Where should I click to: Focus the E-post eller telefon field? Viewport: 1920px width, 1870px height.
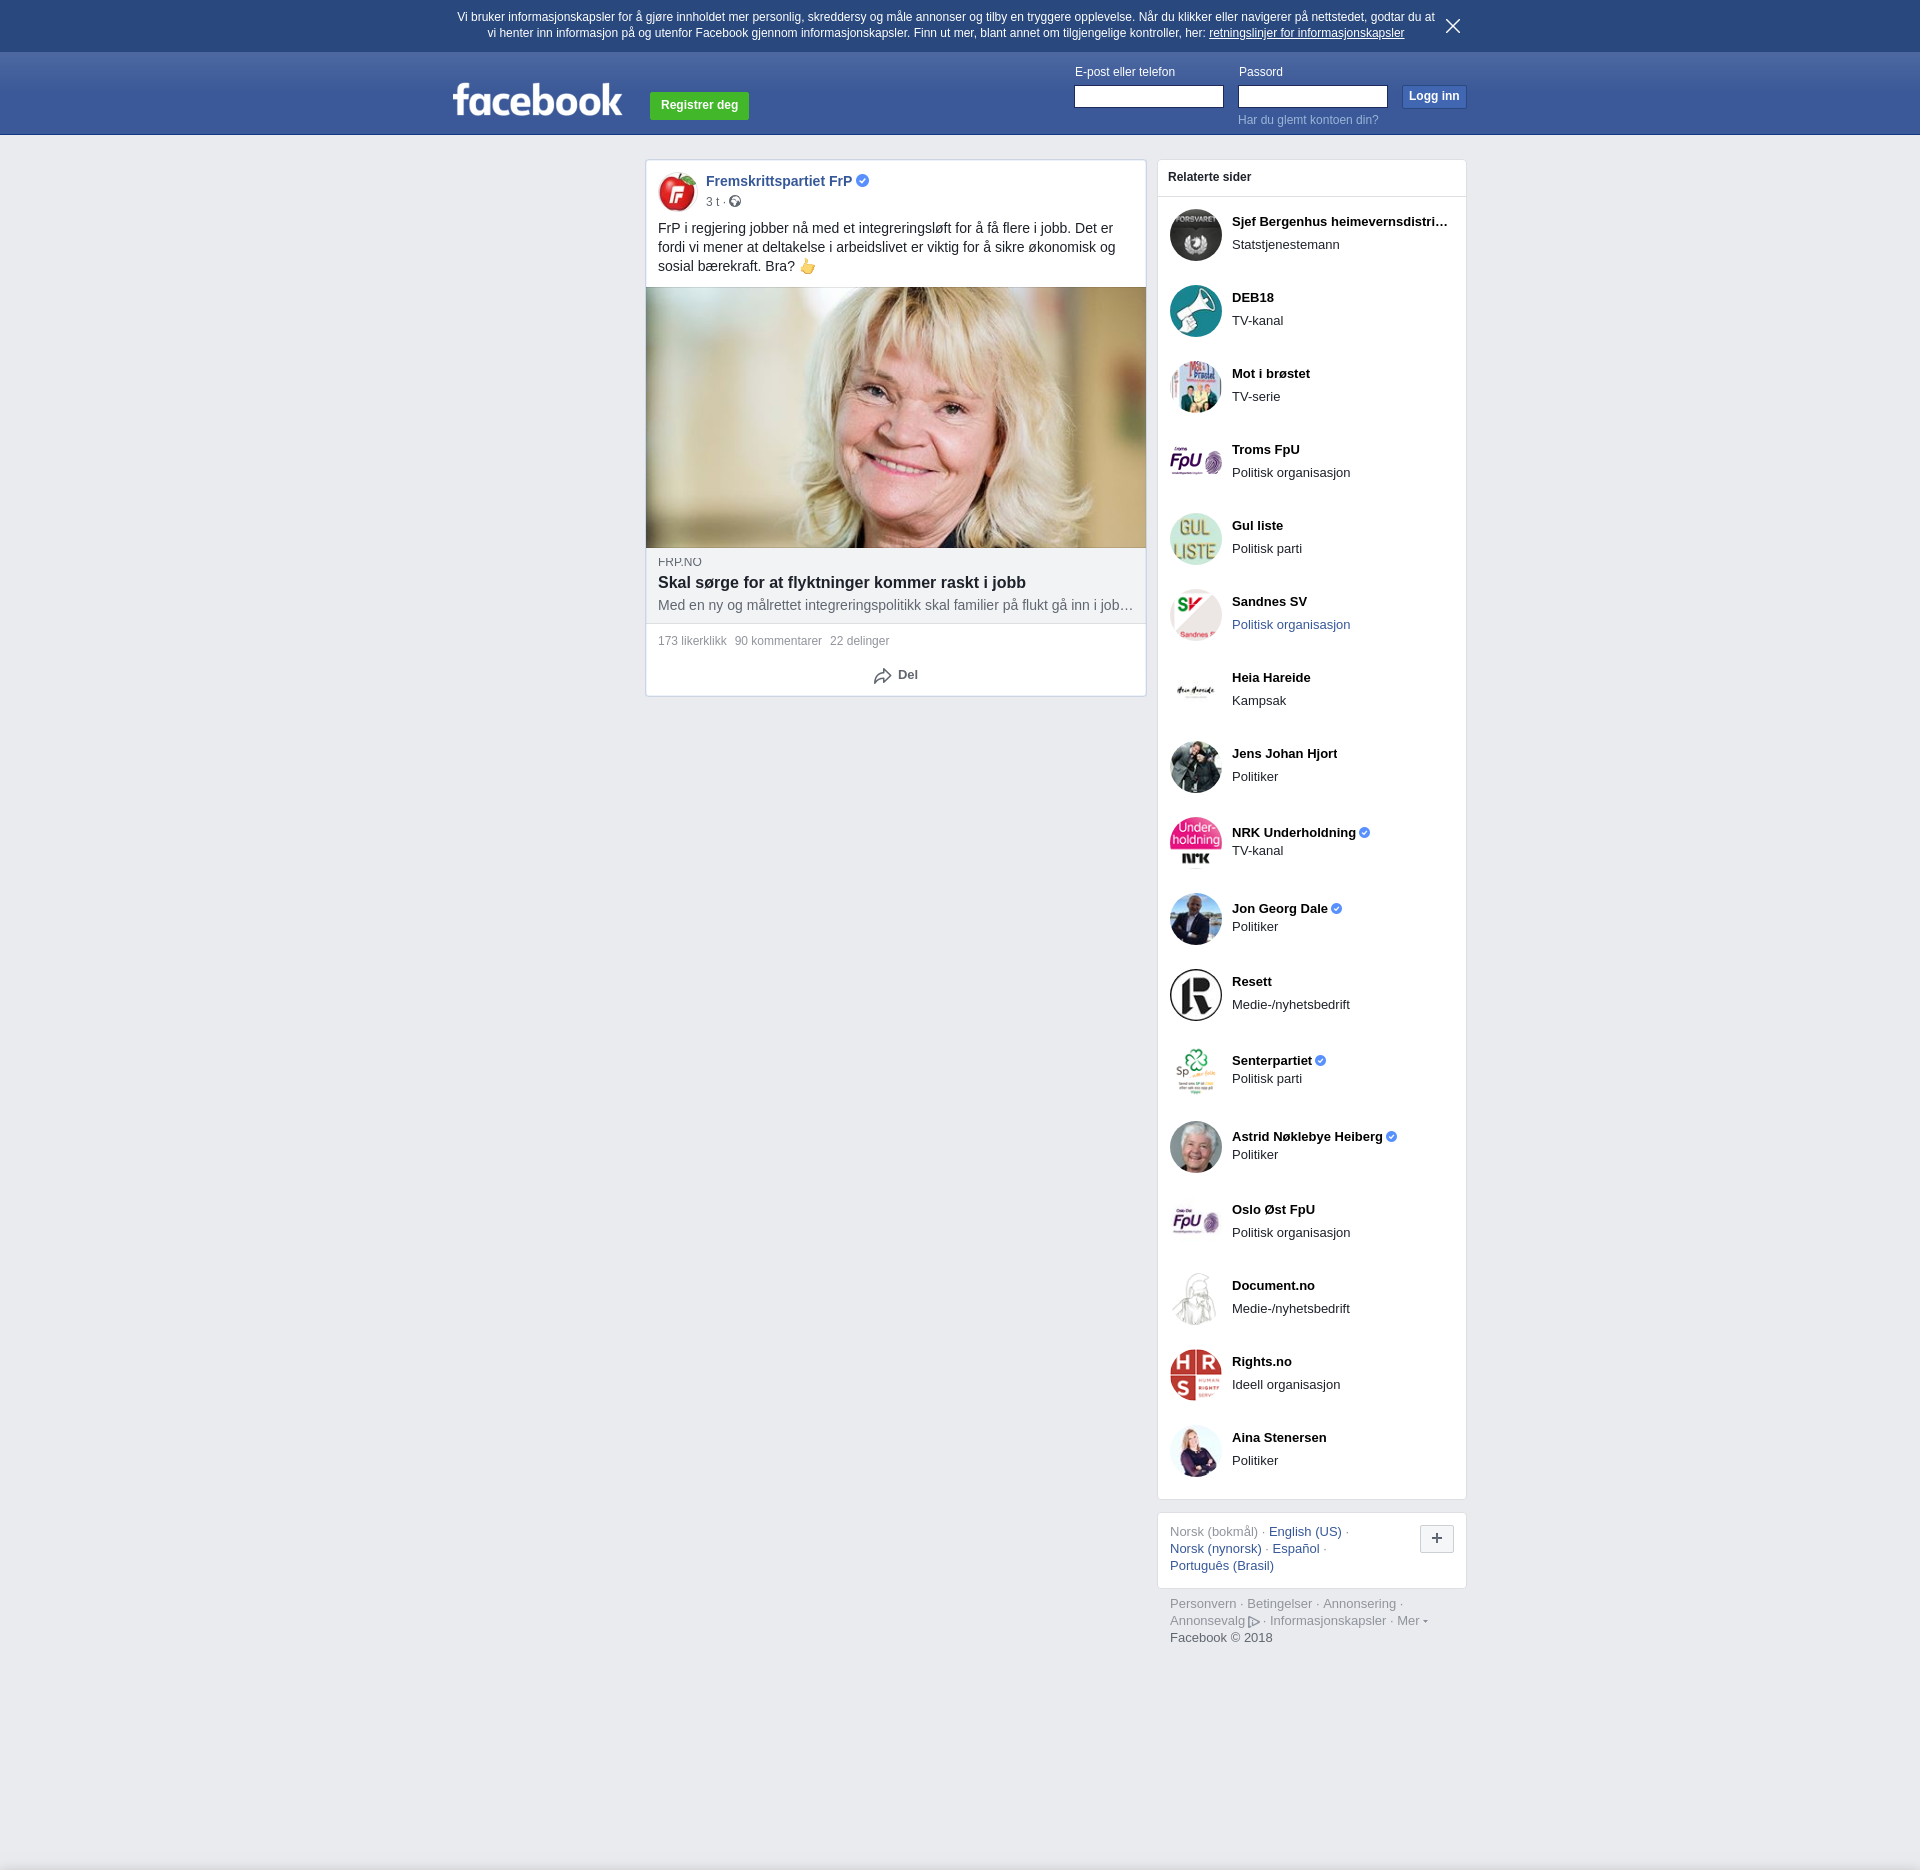1149,96
